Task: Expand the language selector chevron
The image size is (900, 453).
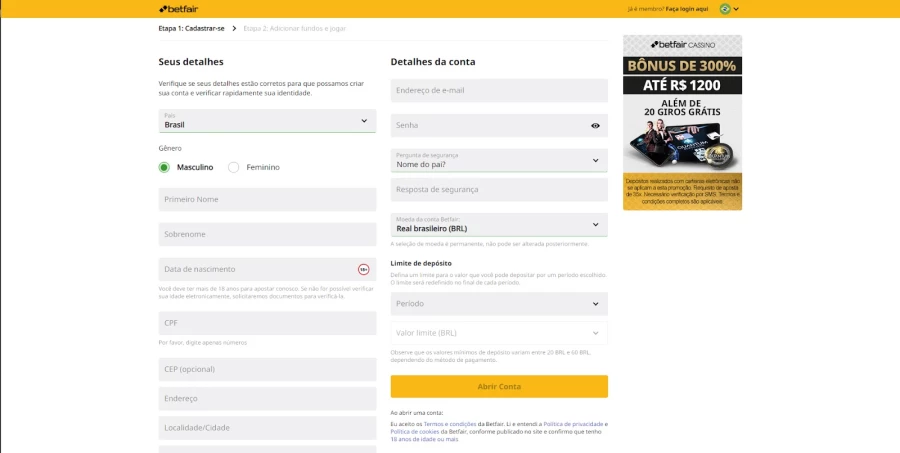Action: tap(736, 9)
